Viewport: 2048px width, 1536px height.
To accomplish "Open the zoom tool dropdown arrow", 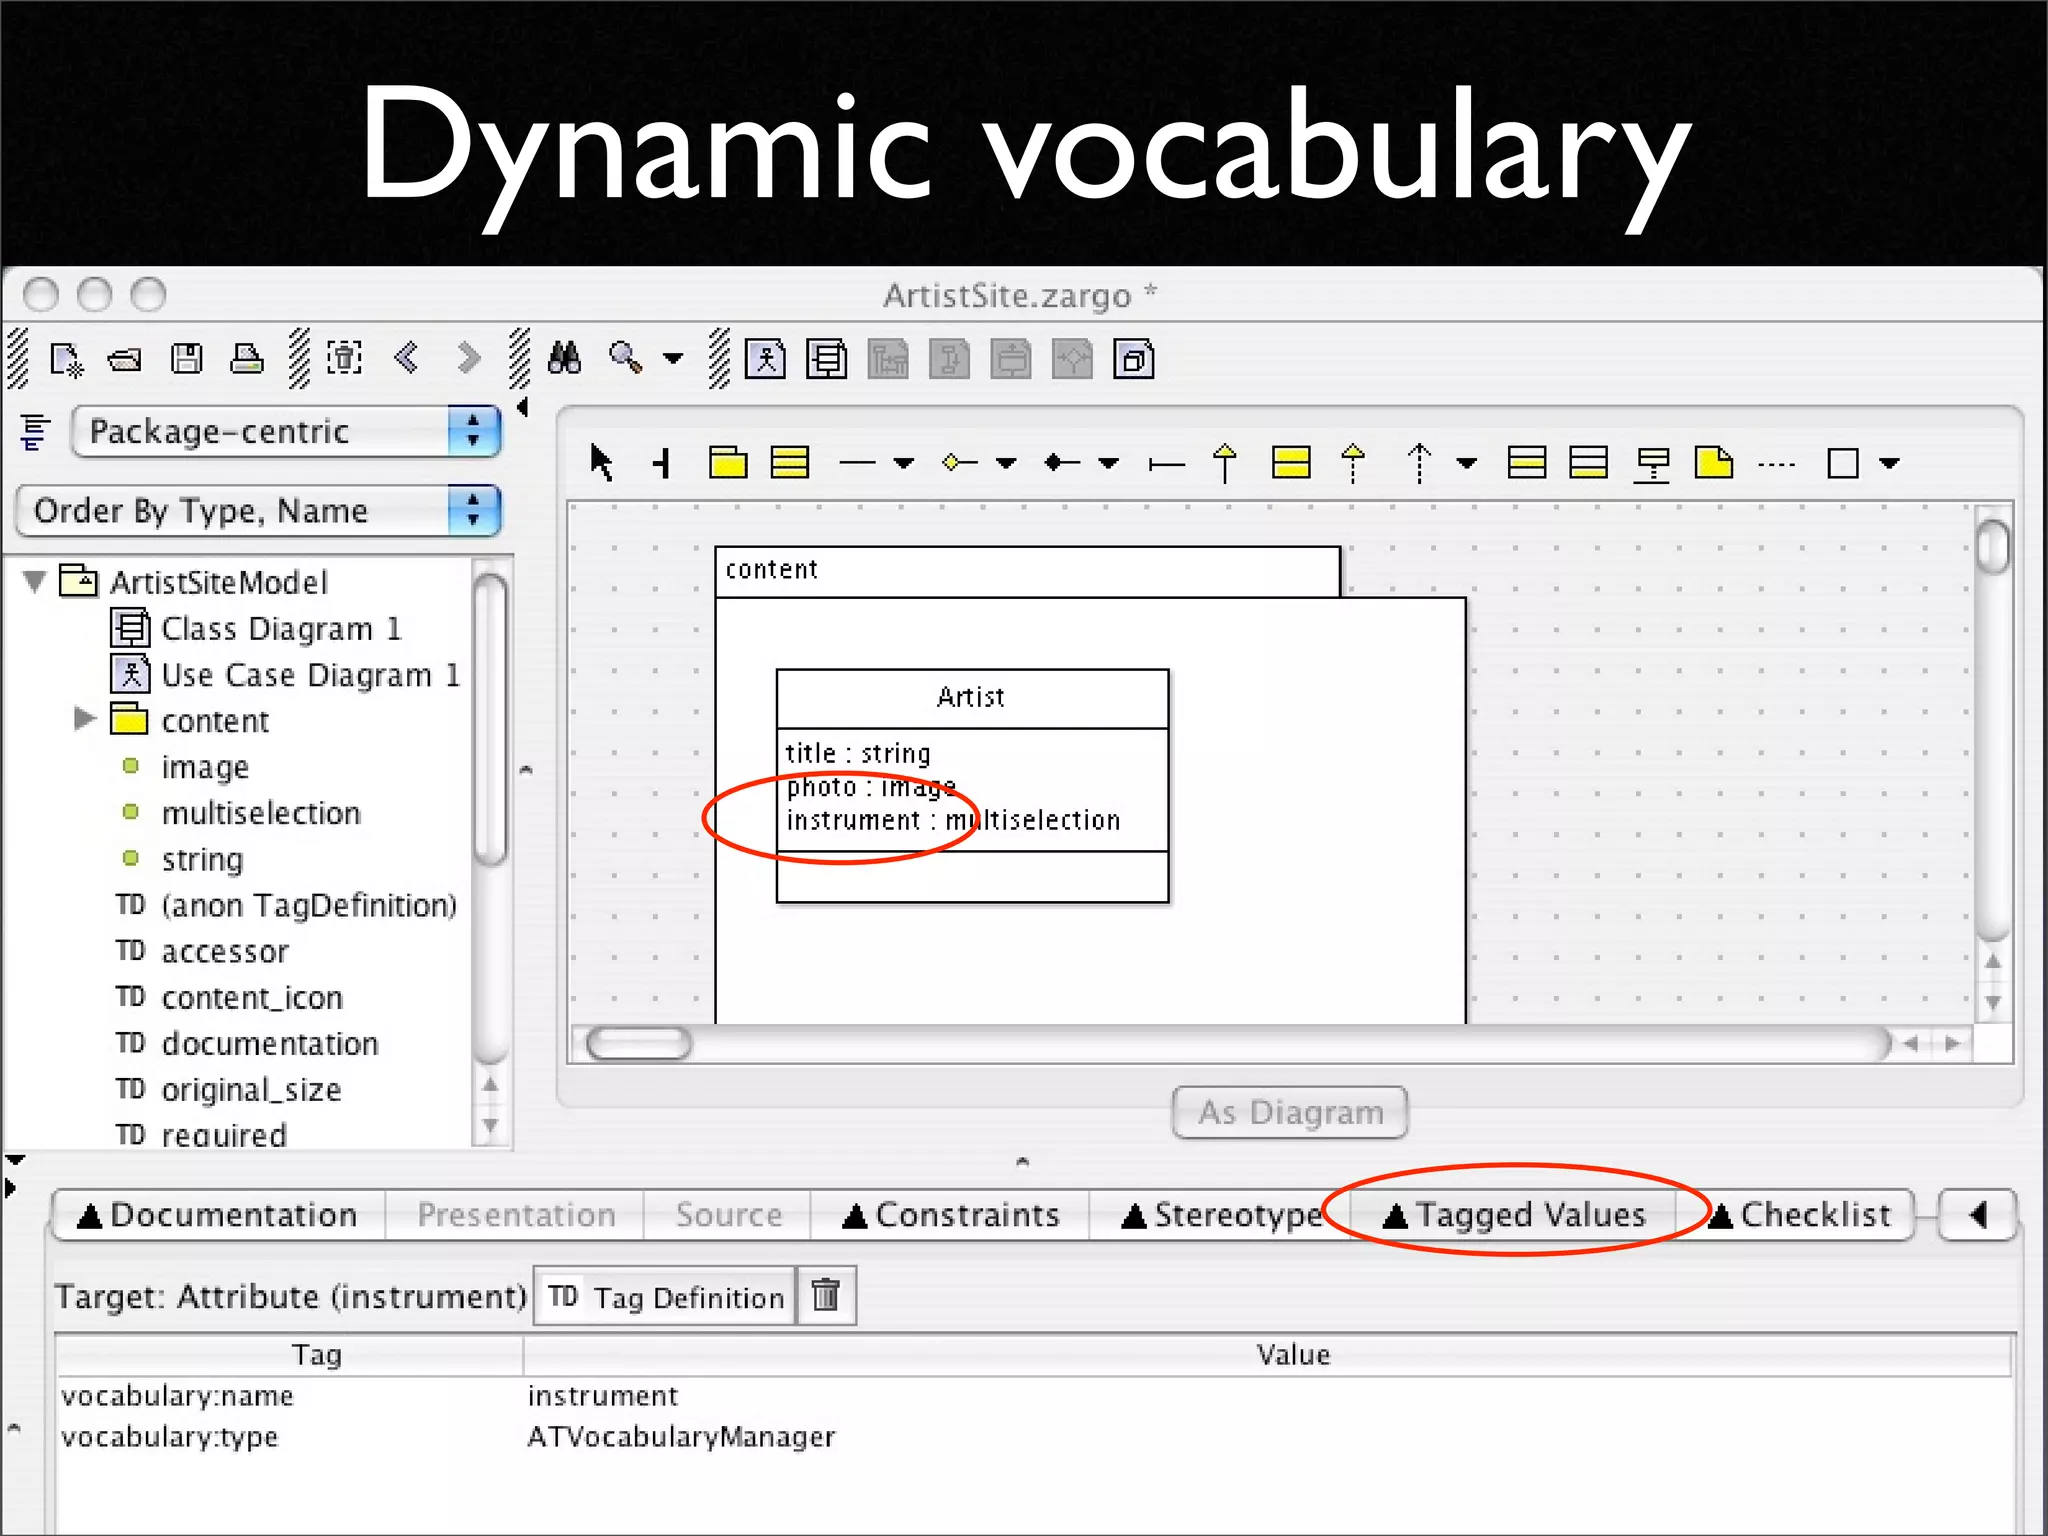I will (673, 359).
